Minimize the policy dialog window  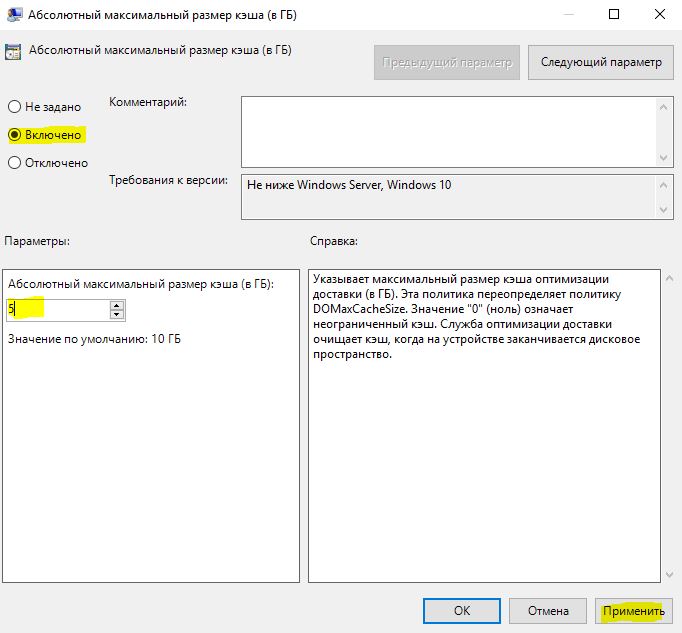pos(568,14)
